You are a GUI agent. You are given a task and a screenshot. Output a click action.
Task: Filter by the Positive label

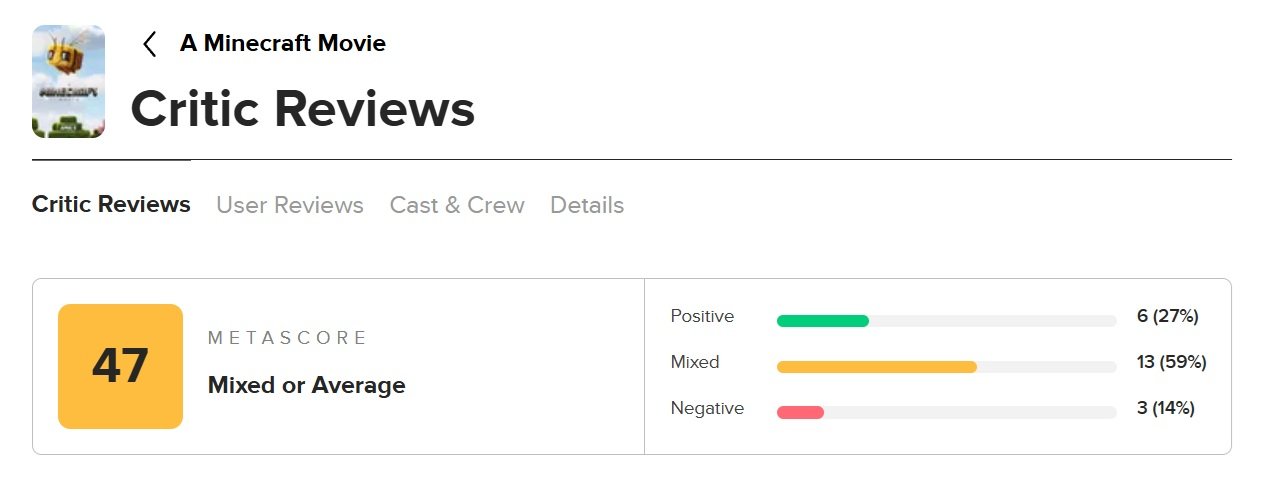[x=702, y=316]
